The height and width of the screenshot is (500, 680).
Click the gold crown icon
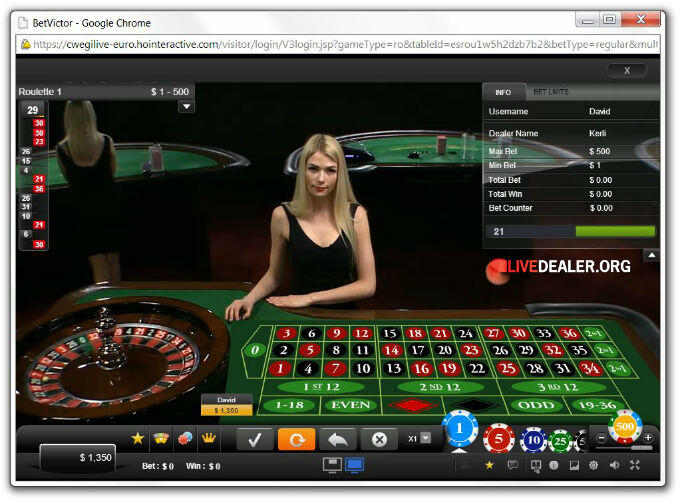click(209, 438)
